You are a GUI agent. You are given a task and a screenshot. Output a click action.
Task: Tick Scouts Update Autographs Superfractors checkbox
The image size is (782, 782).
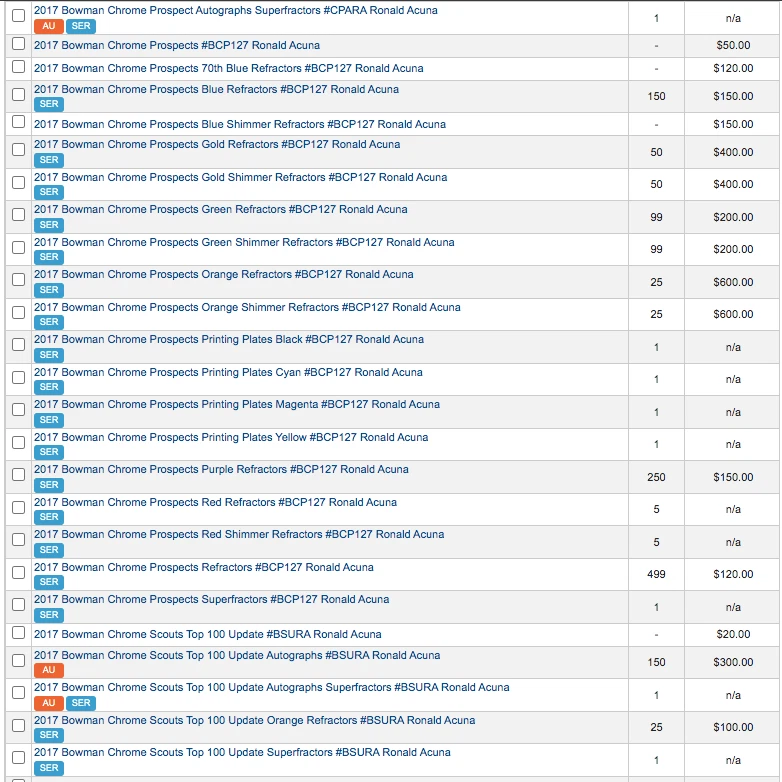pyautogui.click(x=18, y=692)
